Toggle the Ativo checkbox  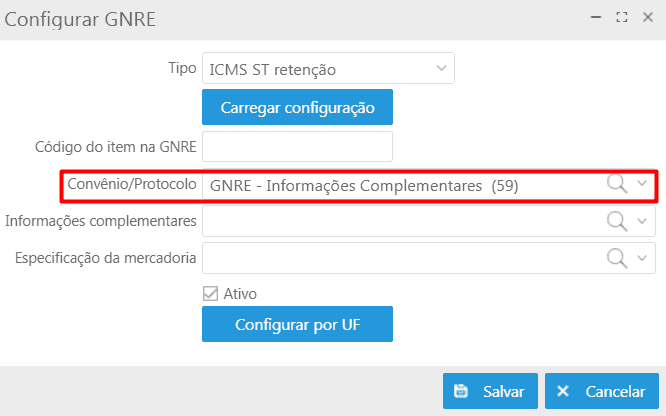point(210,294)
